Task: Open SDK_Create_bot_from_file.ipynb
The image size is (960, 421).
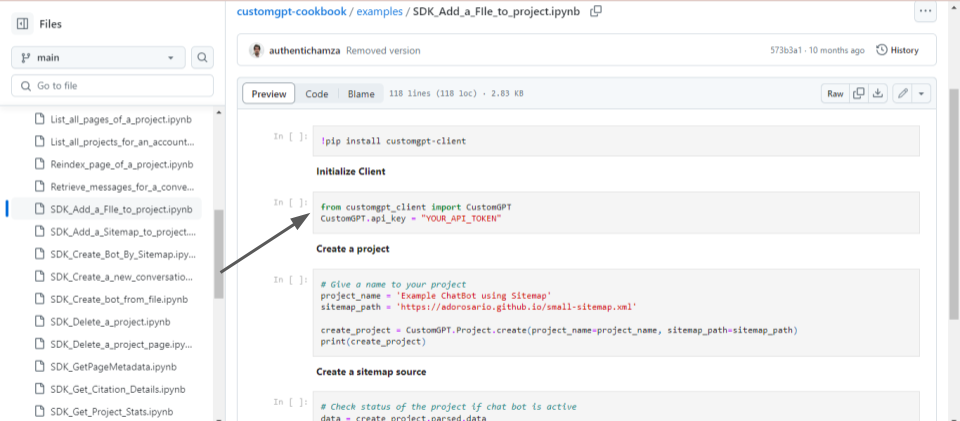Action: (x=119, y=299)
